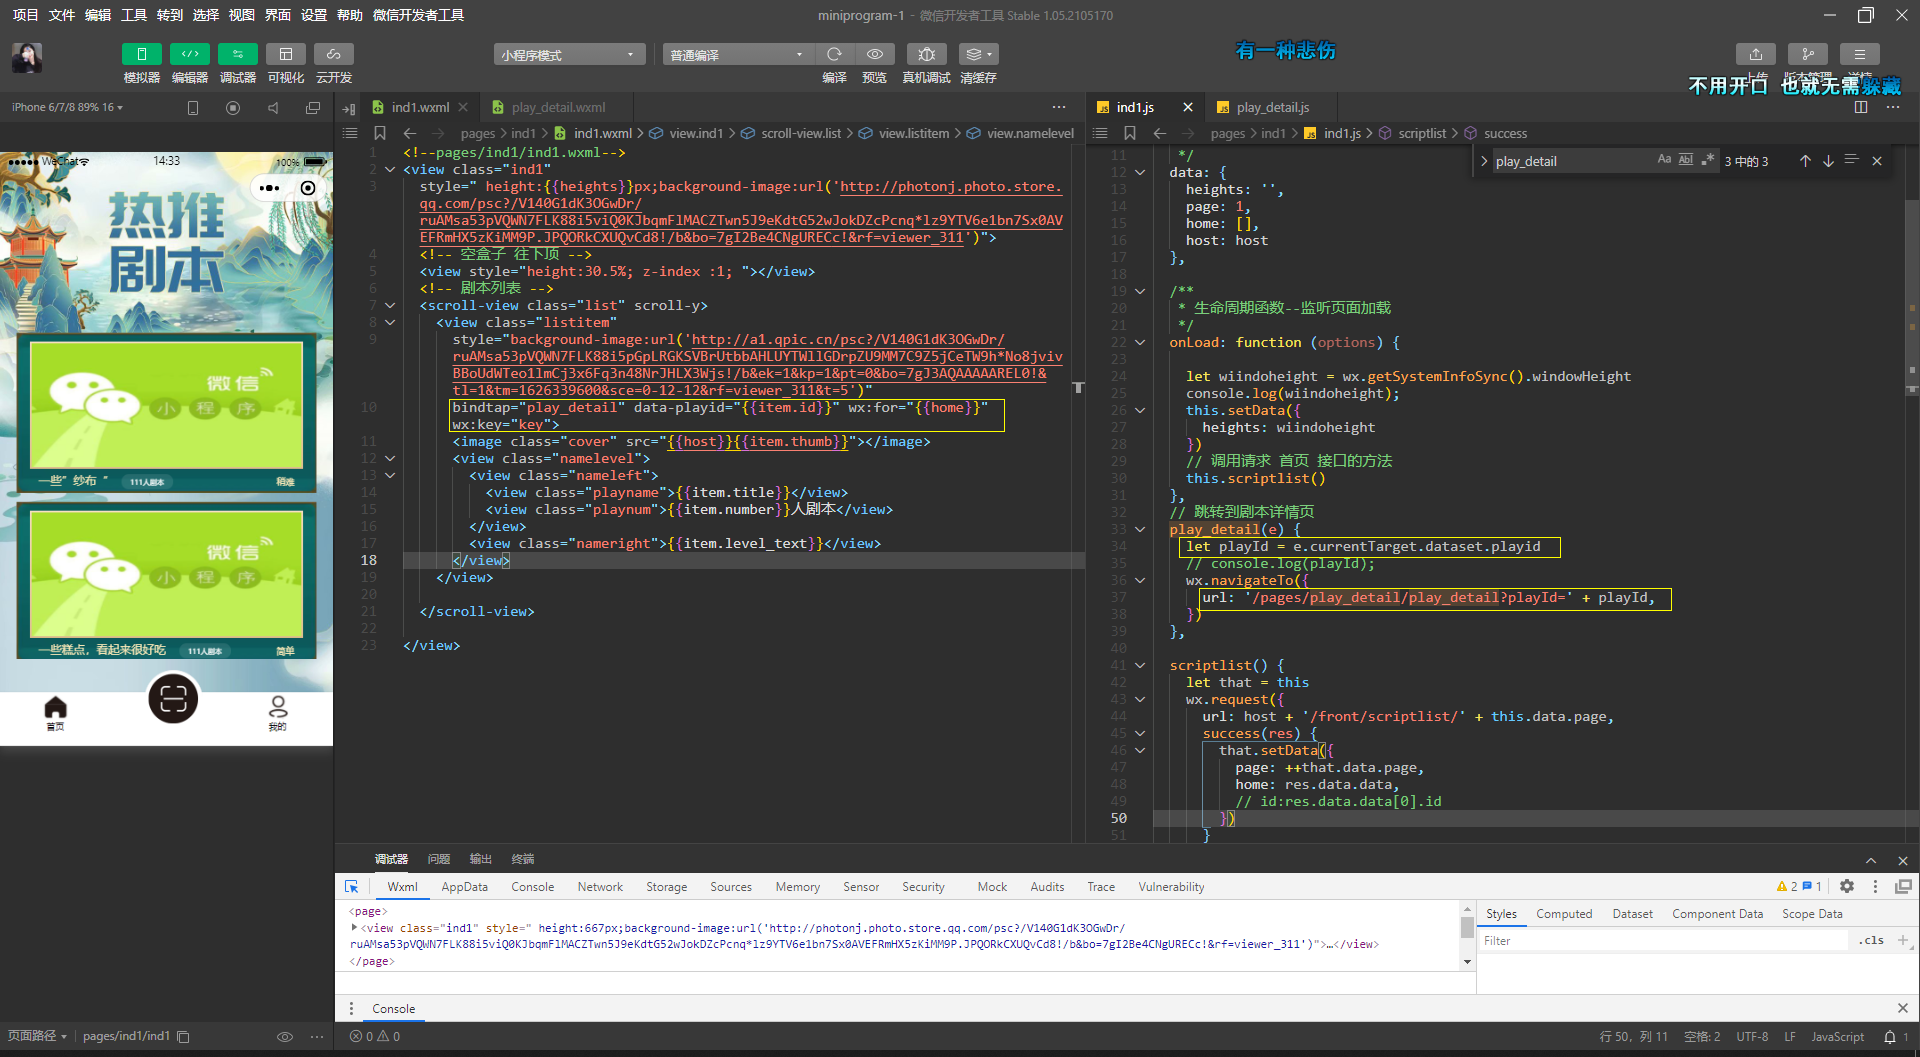
Task: Open the outline list in js editor
Action: click(1100, 133)
